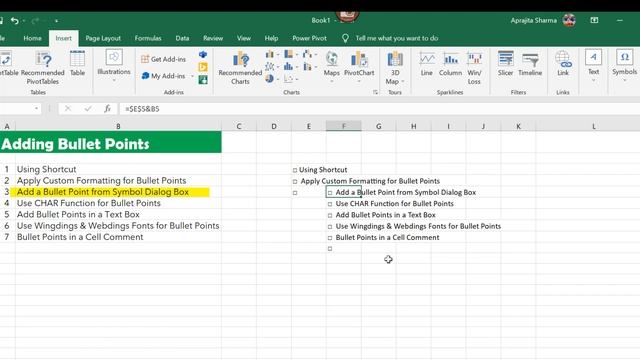Open the Maps chart button

(x=331, y=67)
